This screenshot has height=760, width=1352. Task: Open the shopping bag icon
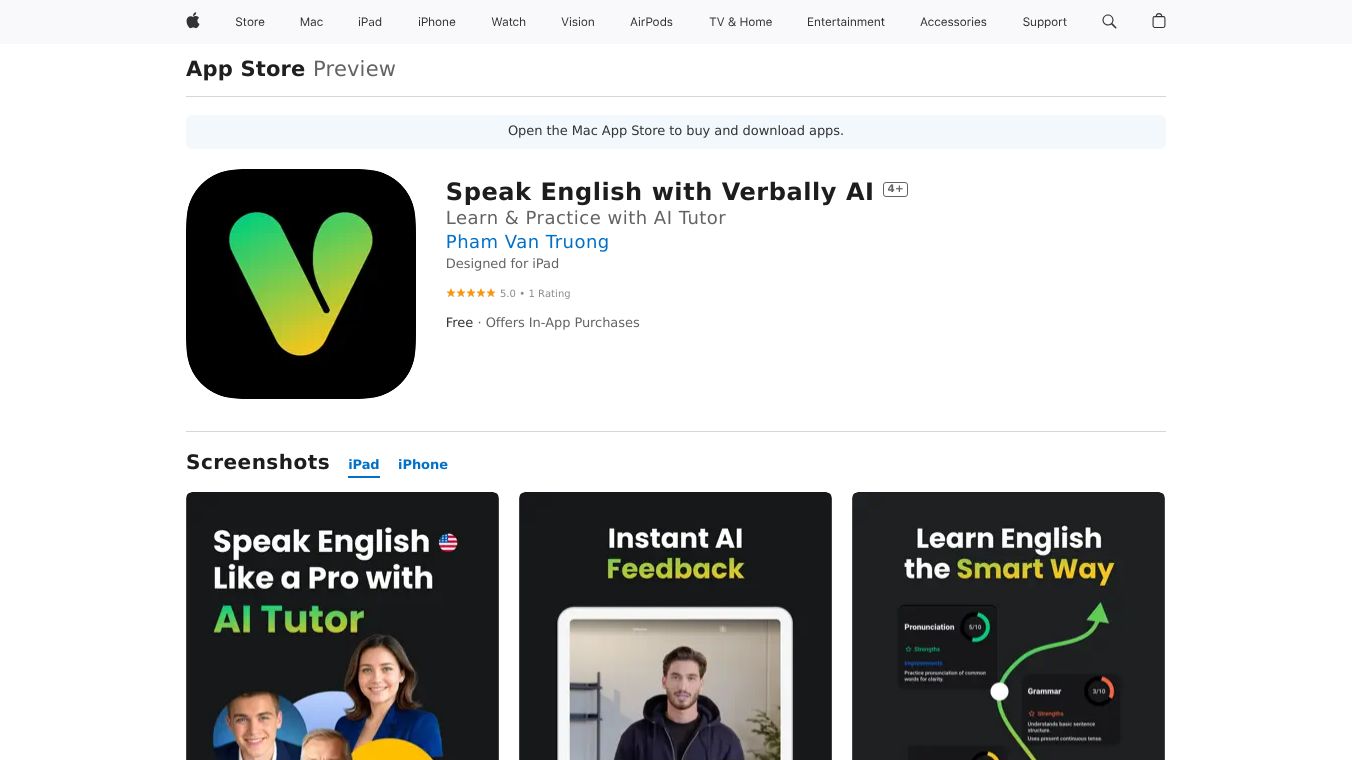pos(1159,21)
